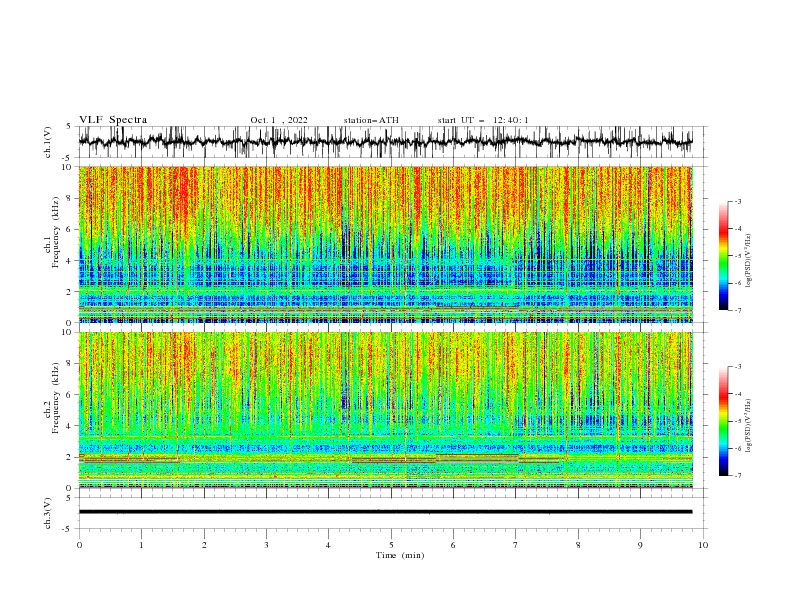The image size is (792, 612).
Task: Click the '9' time axis tick label
Action: pos(640,545)
